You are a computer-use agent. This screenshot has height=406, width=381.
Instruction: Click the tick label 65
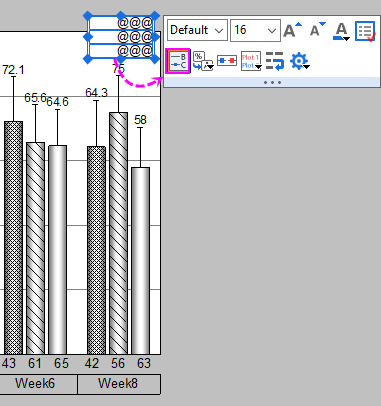point(61,363)
